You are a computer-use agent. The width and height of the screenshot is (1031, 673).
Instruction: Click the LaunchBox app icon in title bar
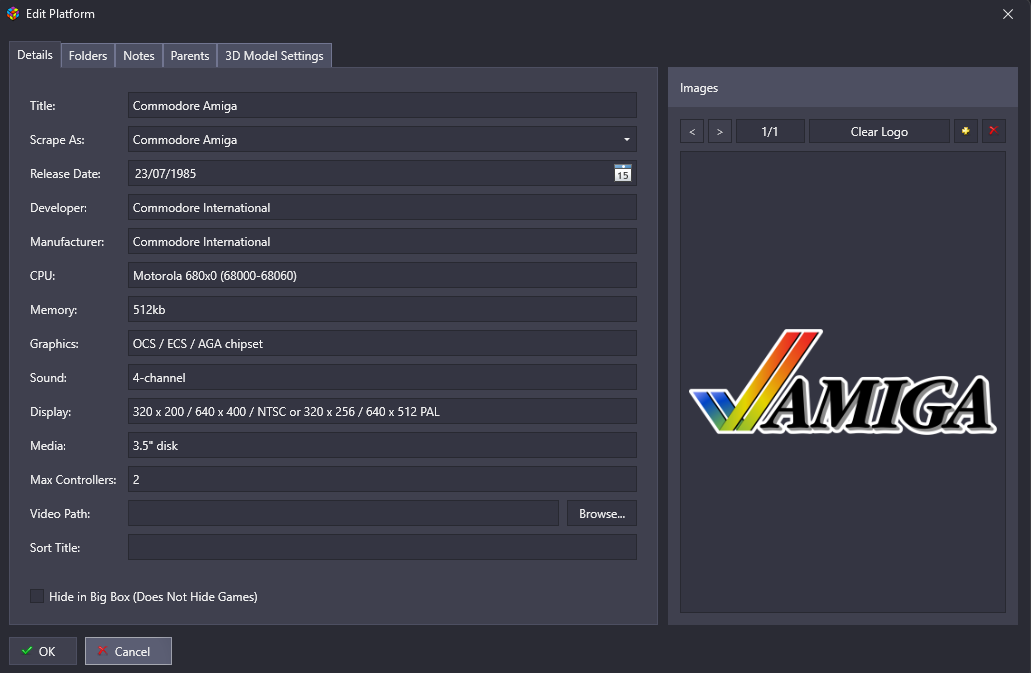coord(13,13)
